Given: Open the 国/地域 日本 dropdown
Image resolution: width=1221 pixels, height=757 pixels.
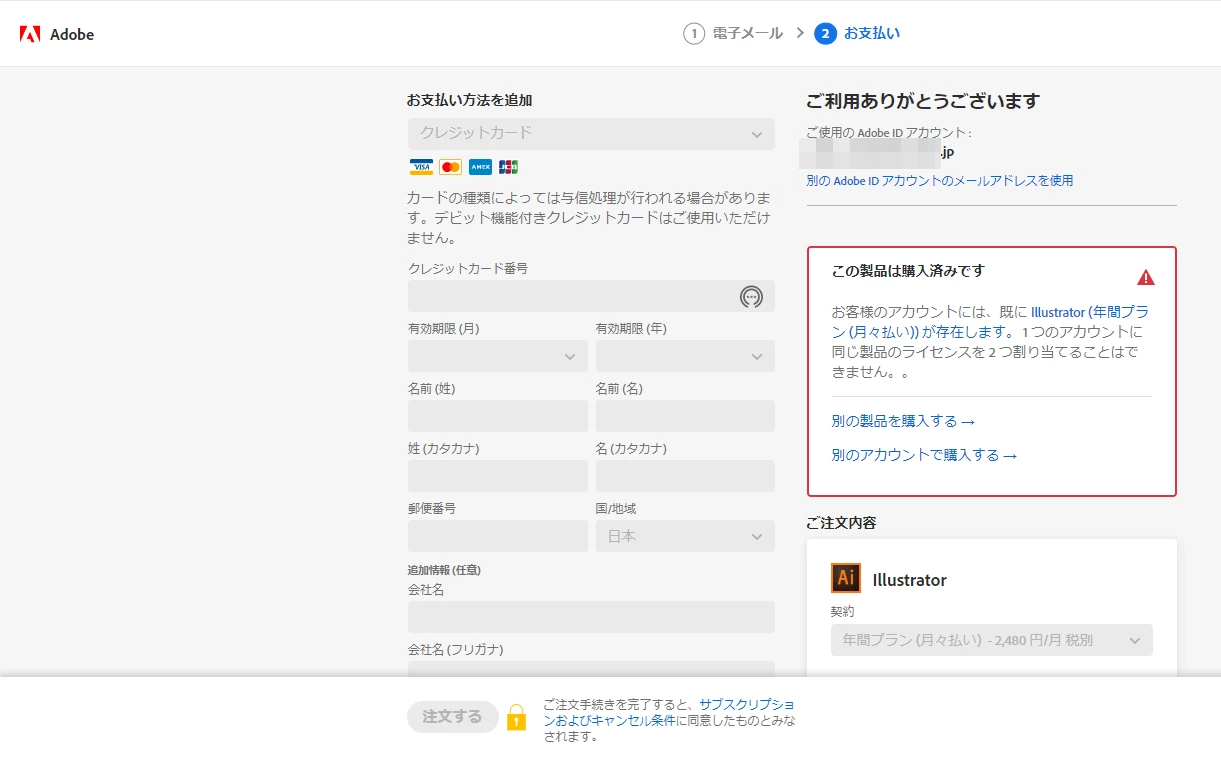Looking at the screenshot, I should point(685,536).
